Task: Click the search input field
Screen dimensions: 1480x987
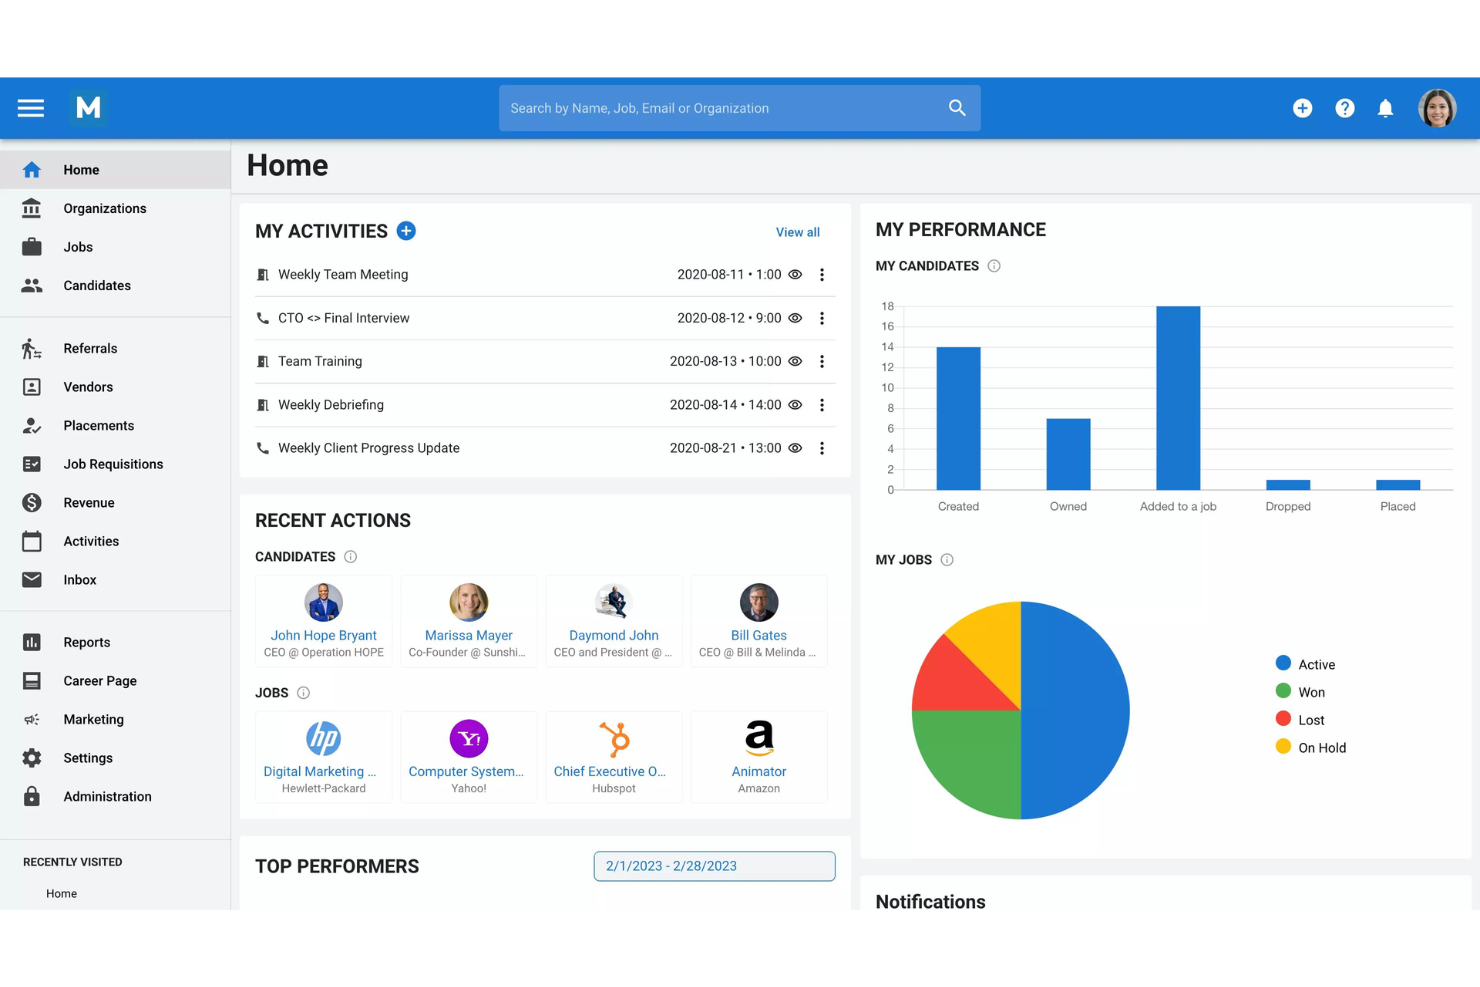Action: coord(720,108)
